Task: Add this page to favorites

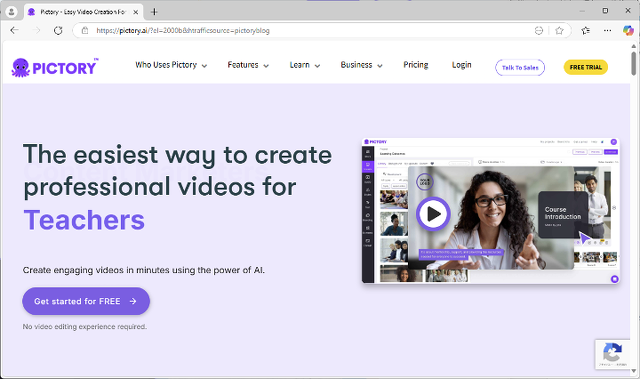Action: (559, 31)
